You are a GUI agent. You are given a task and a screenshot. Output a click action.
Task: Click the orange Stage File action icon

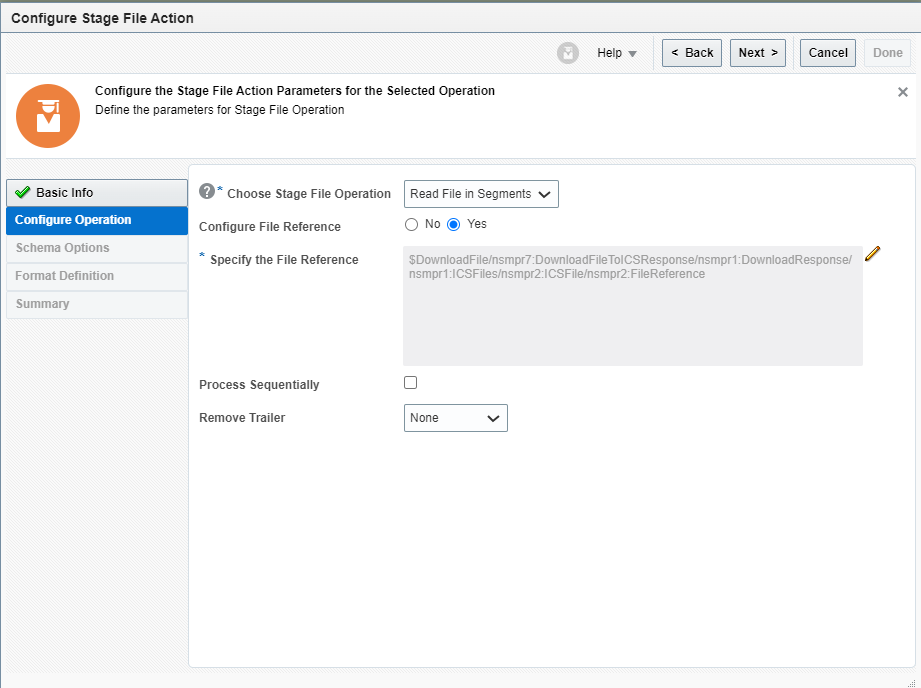click(48, 116)
